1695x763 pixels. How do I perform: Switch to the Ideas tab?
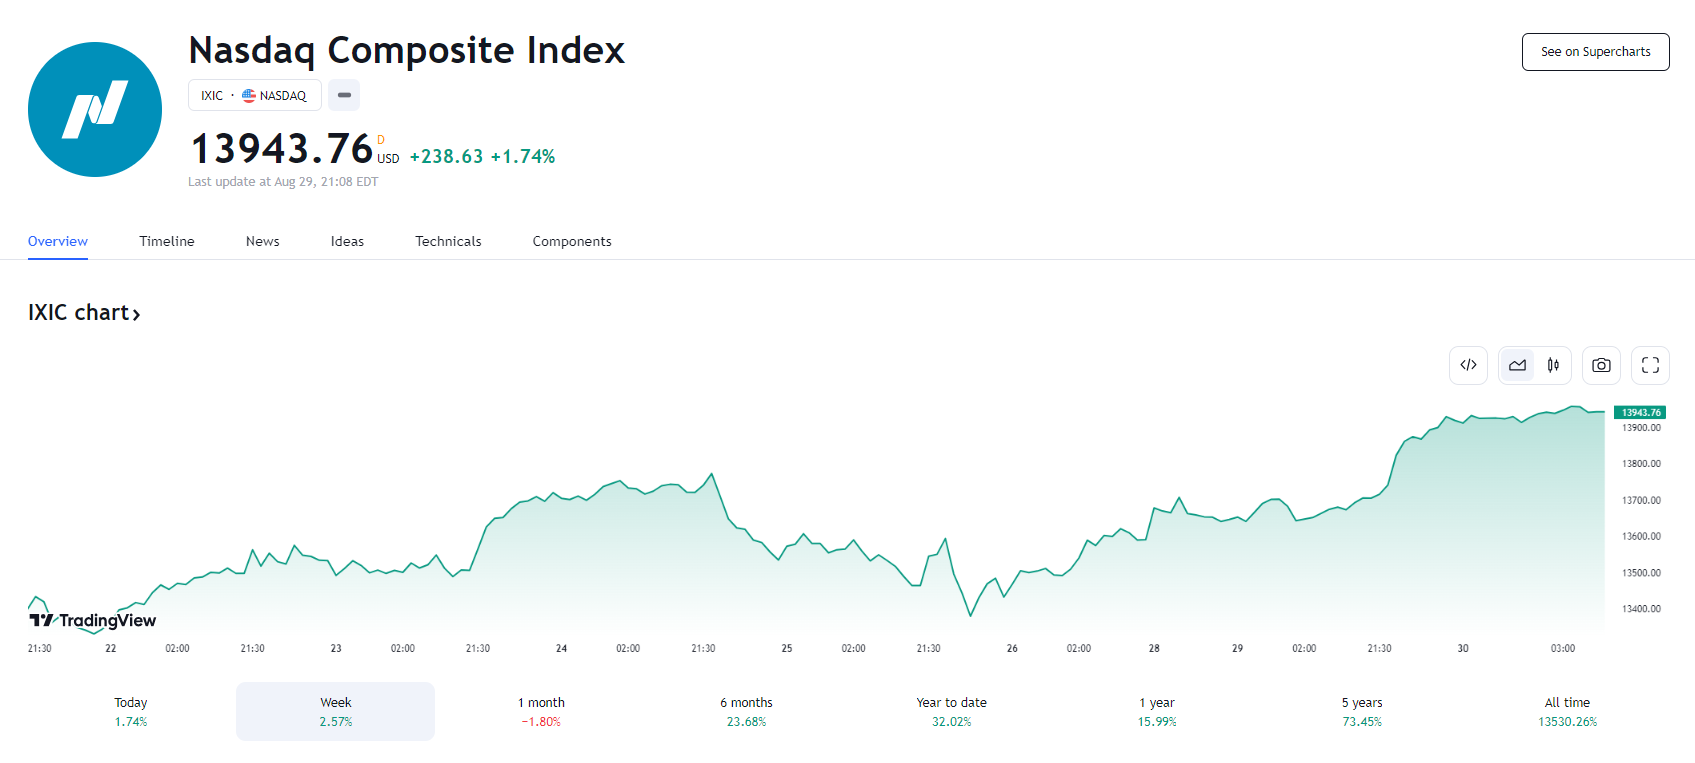click(x=347, y=241)
